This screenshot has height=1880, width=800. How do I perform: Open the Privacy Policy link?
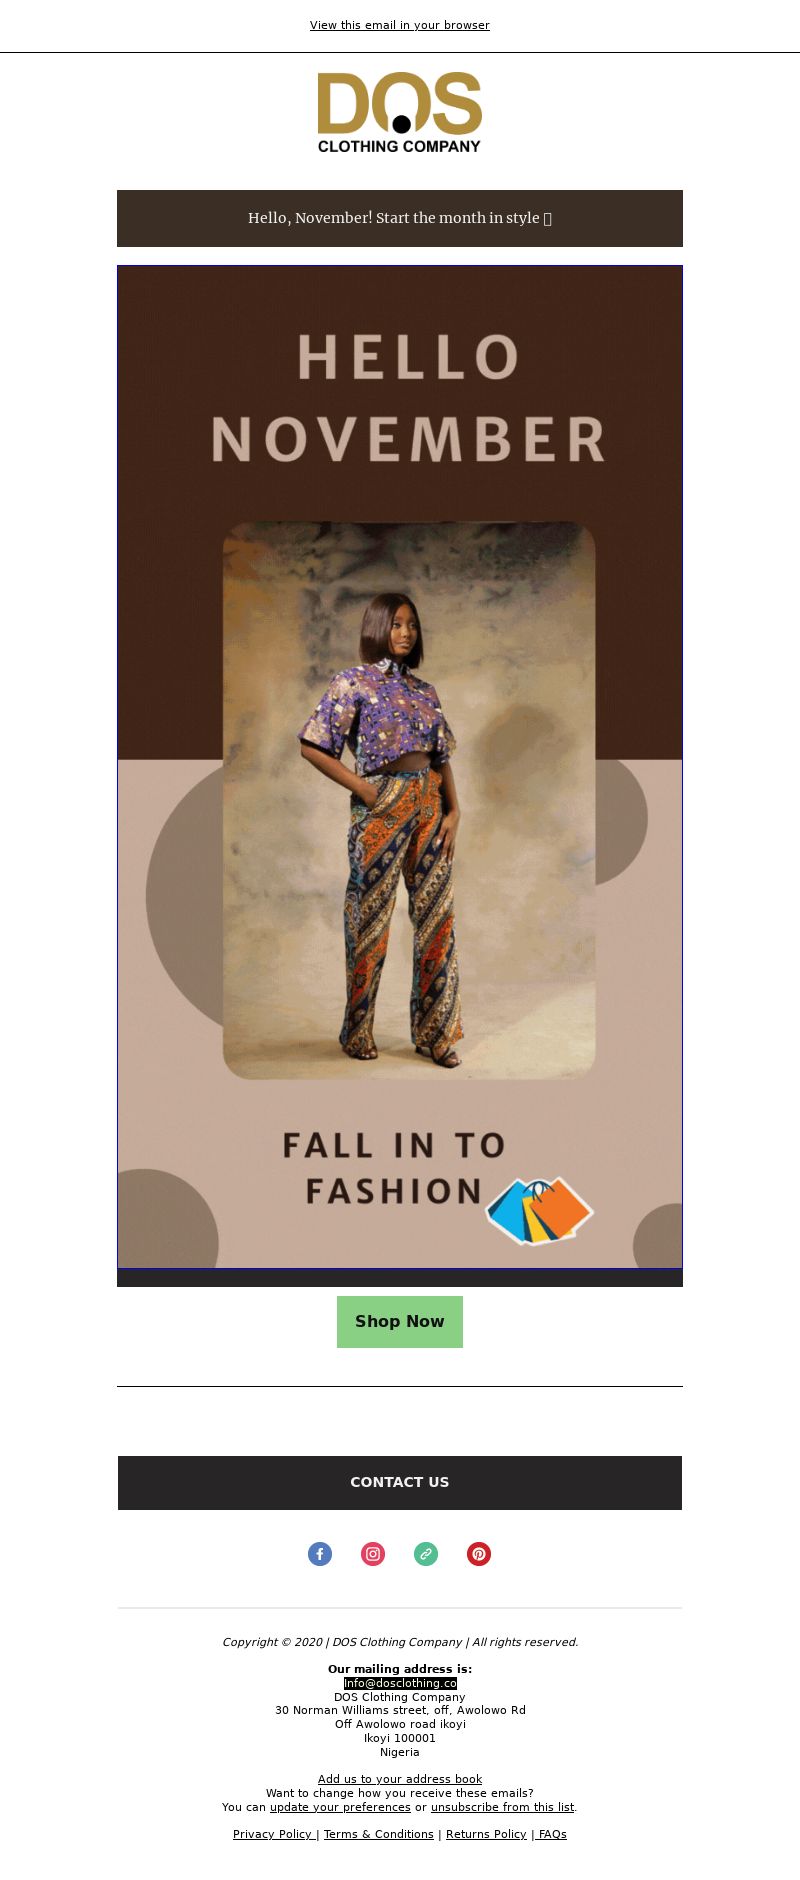click(x=275, y=1834)
